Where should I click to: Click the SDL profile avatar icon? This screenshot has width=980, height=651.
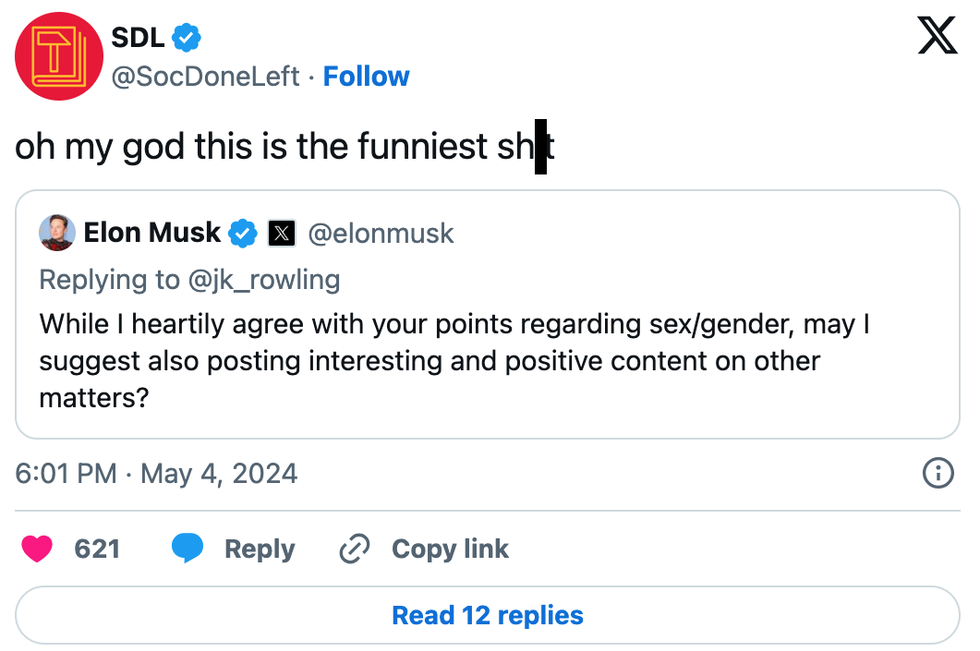click(59, 56)
